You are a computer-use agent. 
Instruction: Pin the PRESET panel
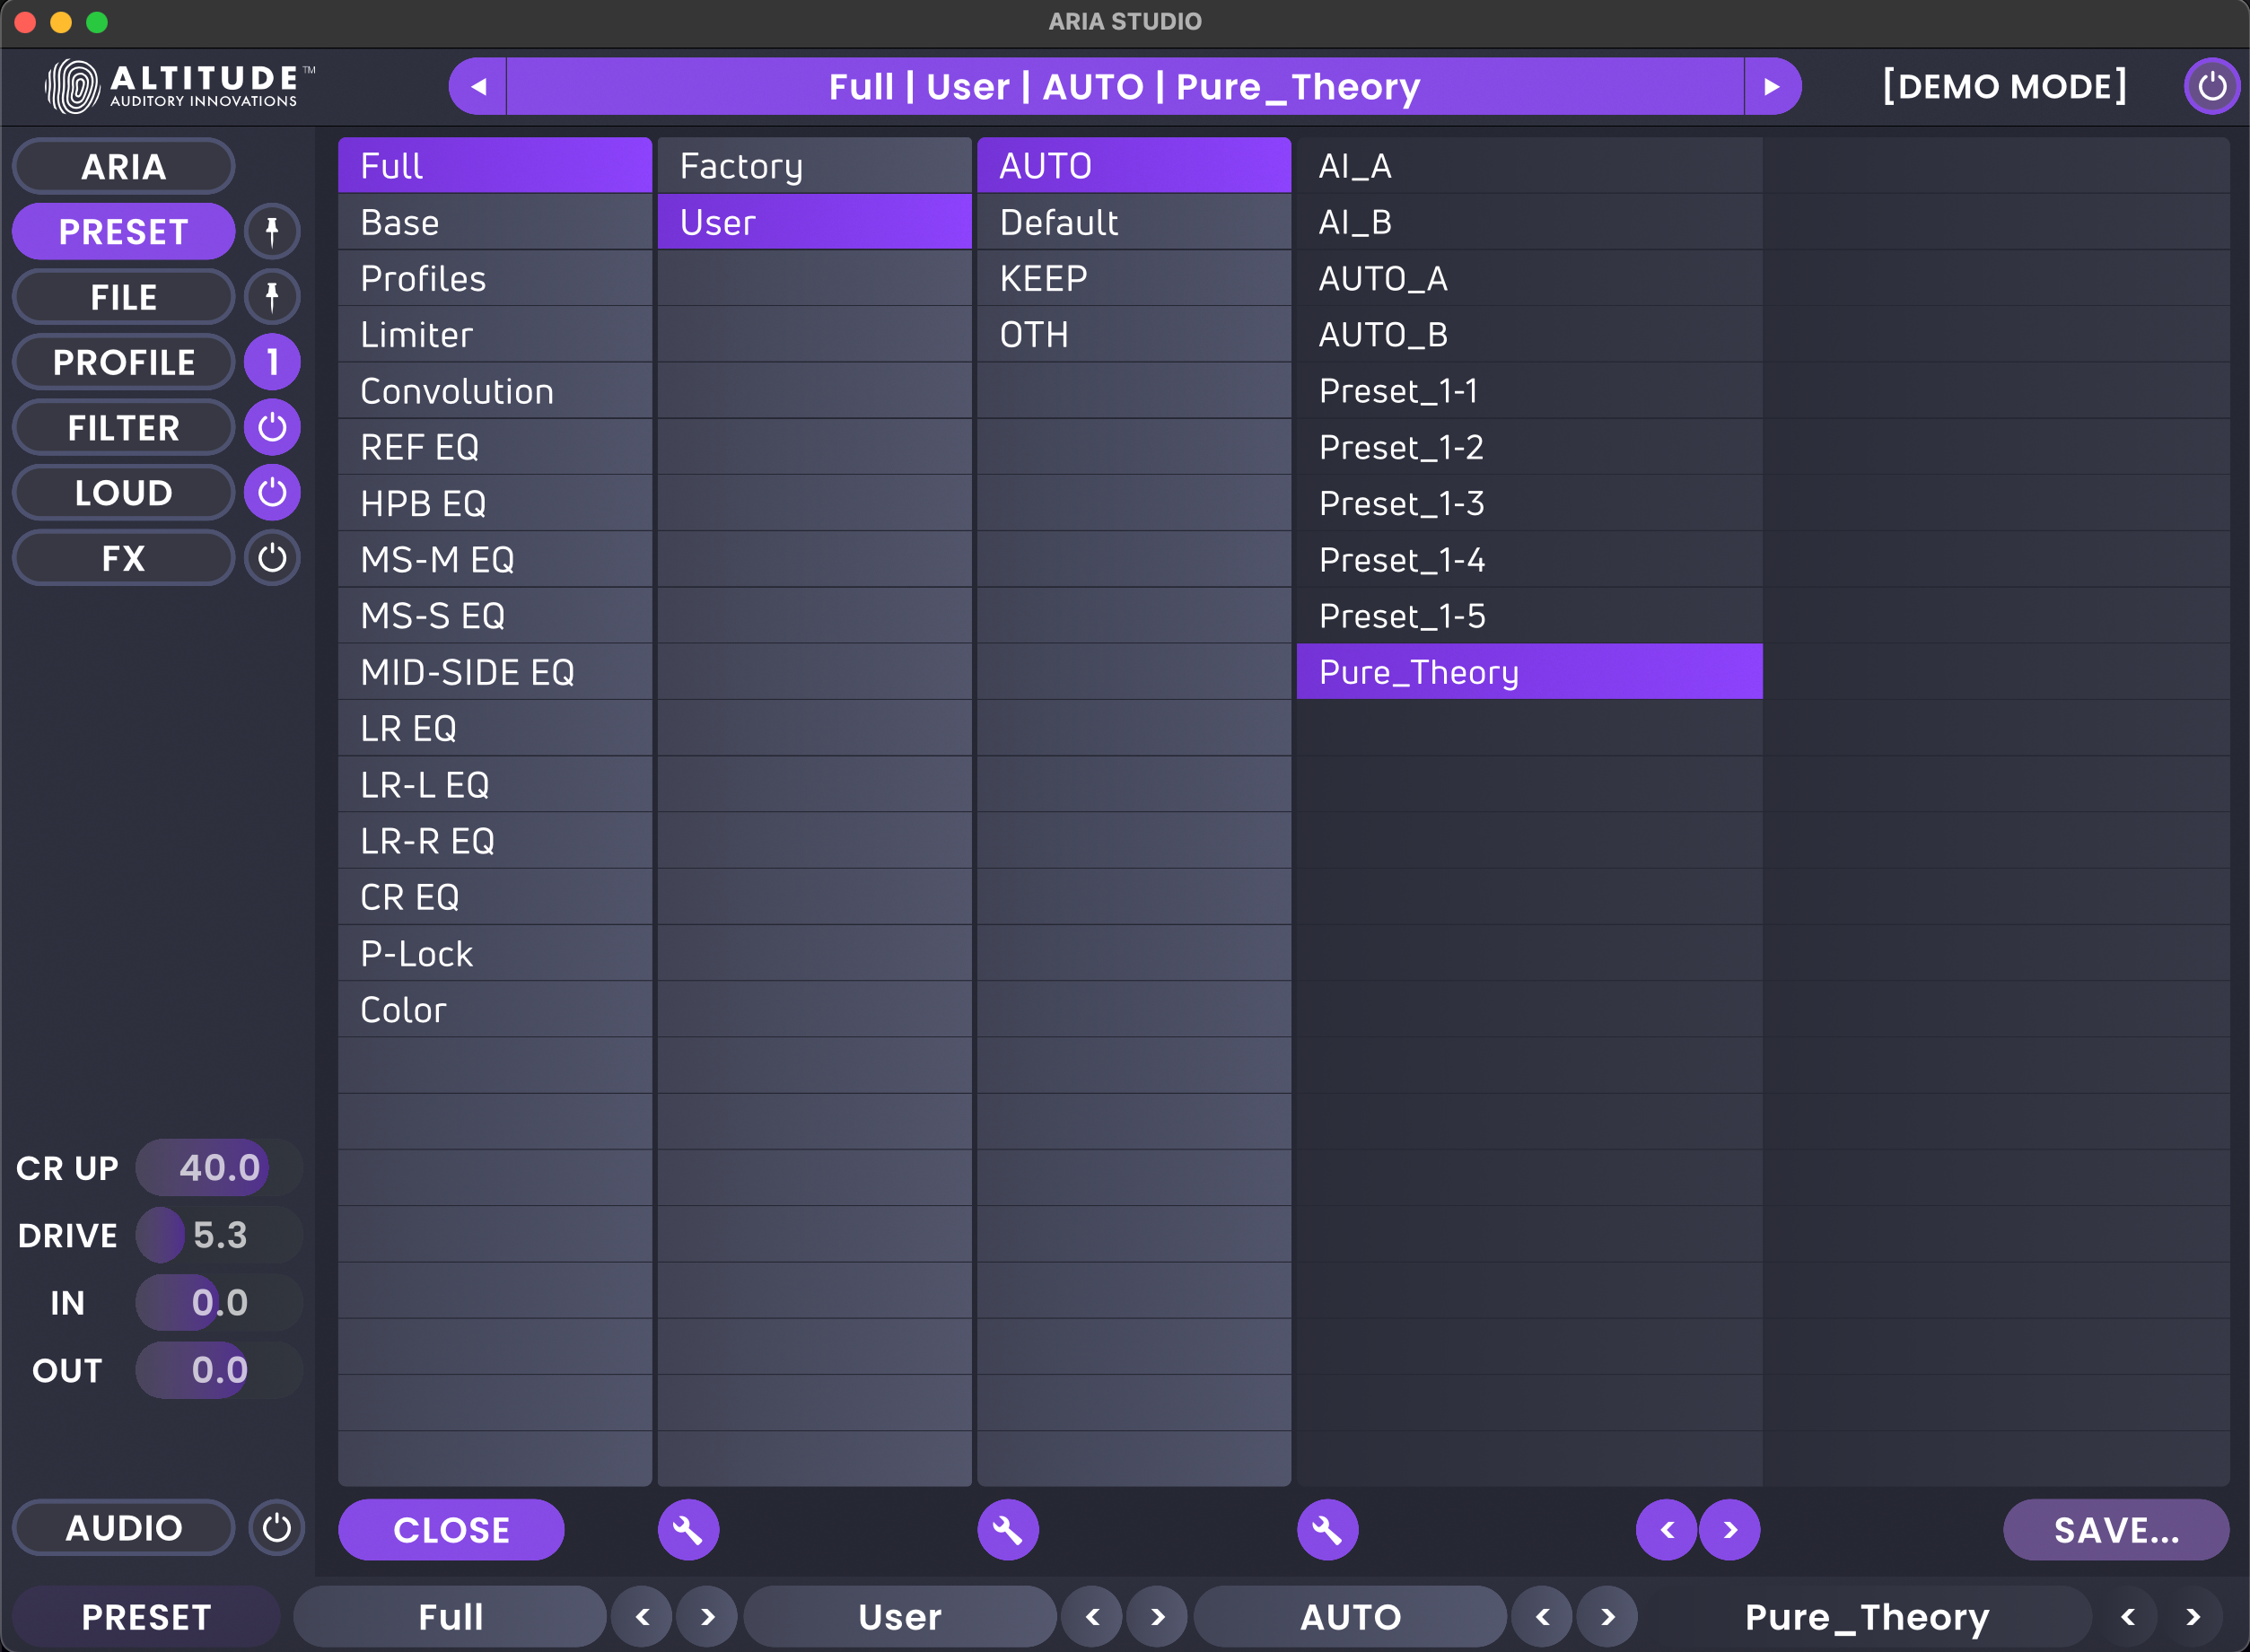(272, 231)
